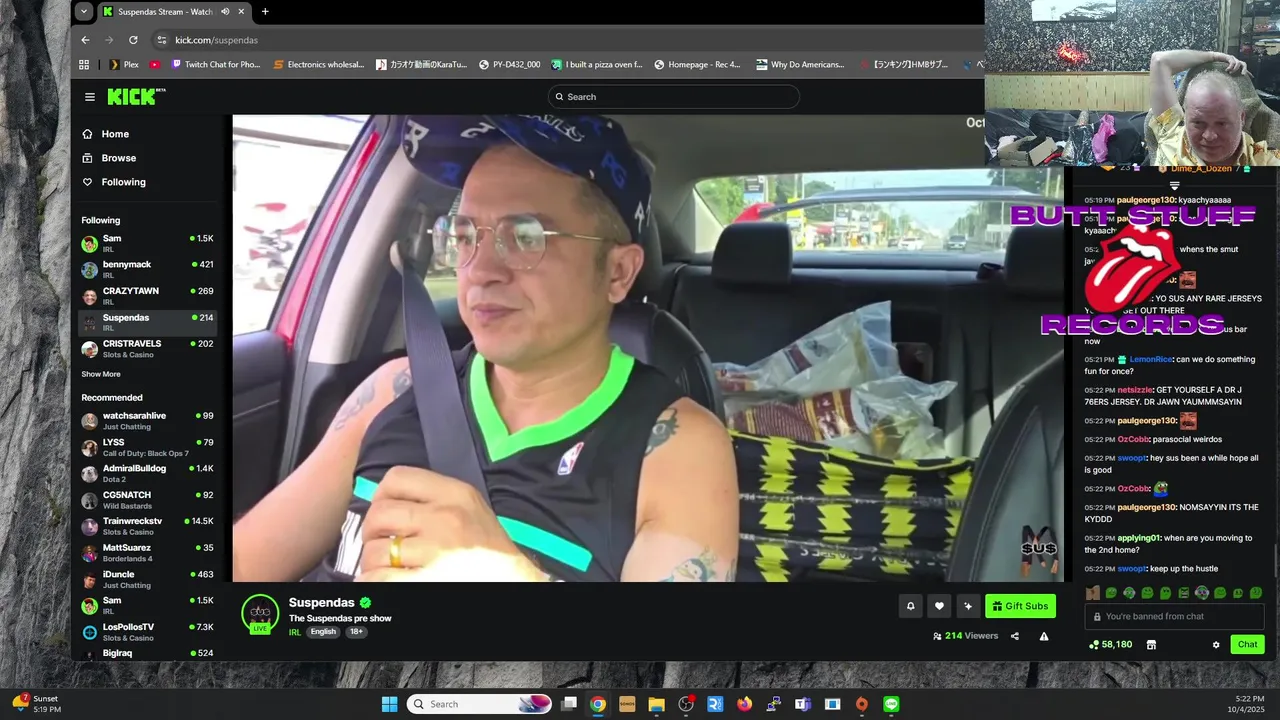Image resolution: width=1280 pixels, height=720 pixels.
Task: Click LemonRice username in chat
Action: tap(1151, 359)
